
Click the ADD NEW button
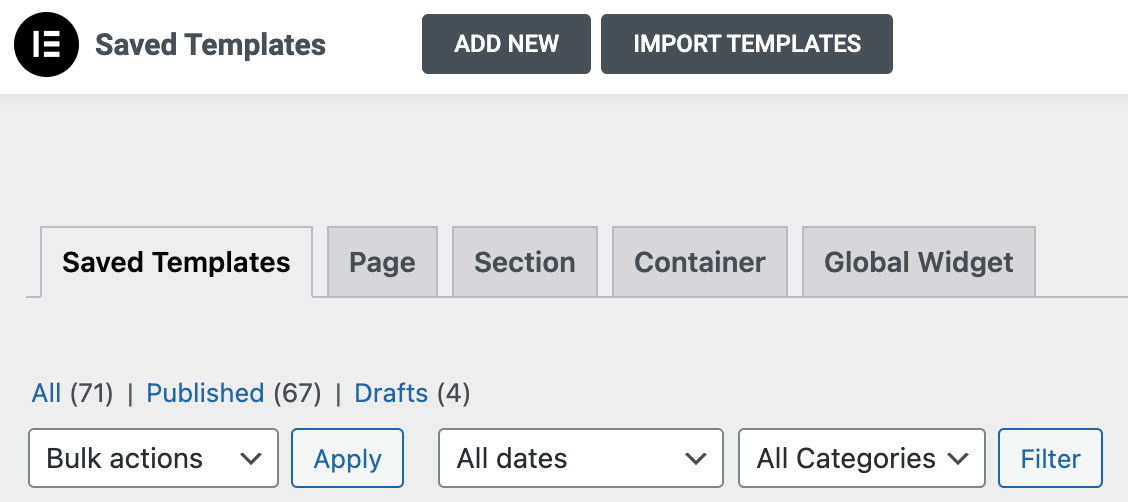(506, 44)
